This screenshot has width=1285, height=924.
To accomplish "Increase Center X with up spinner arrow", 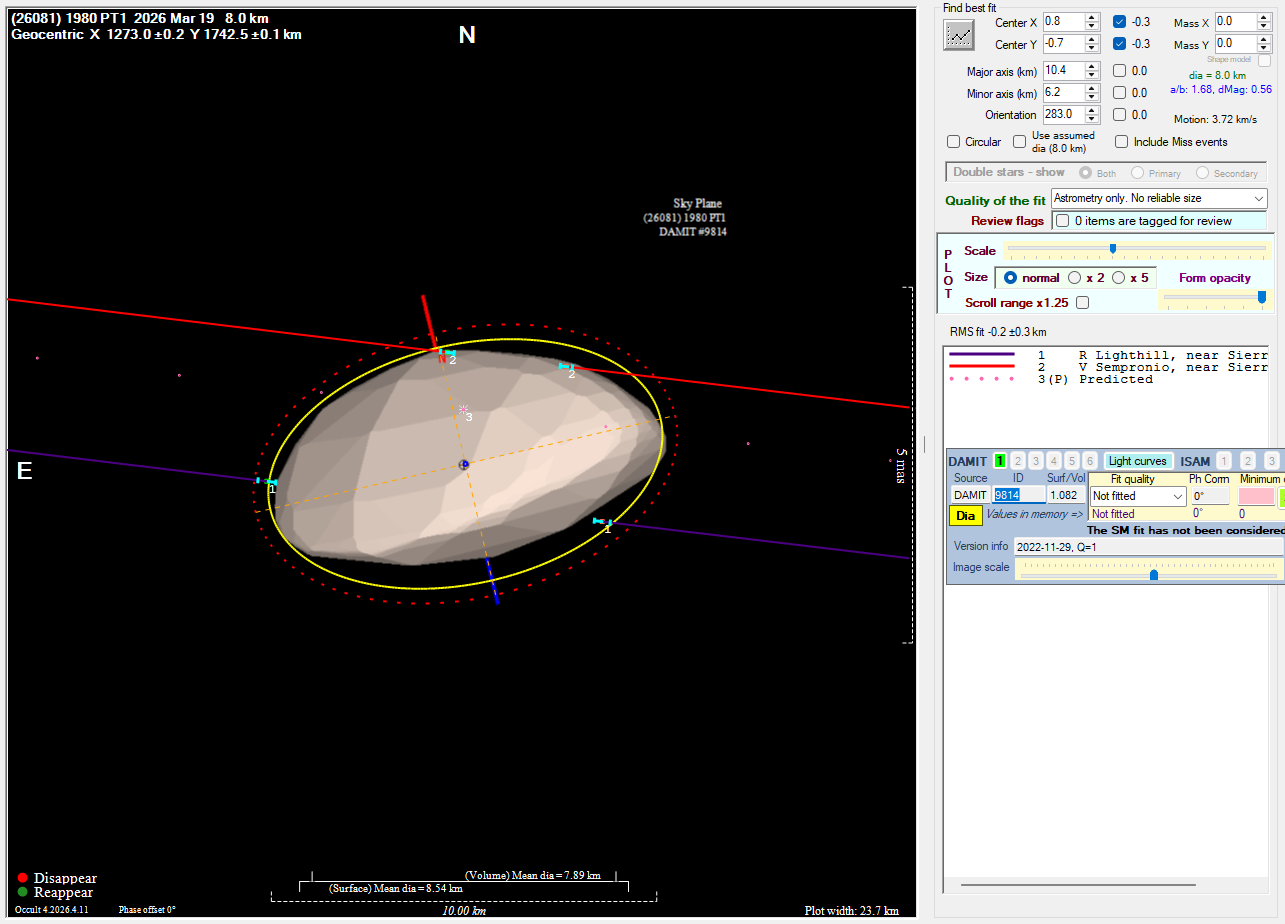I will [1092, 18].
